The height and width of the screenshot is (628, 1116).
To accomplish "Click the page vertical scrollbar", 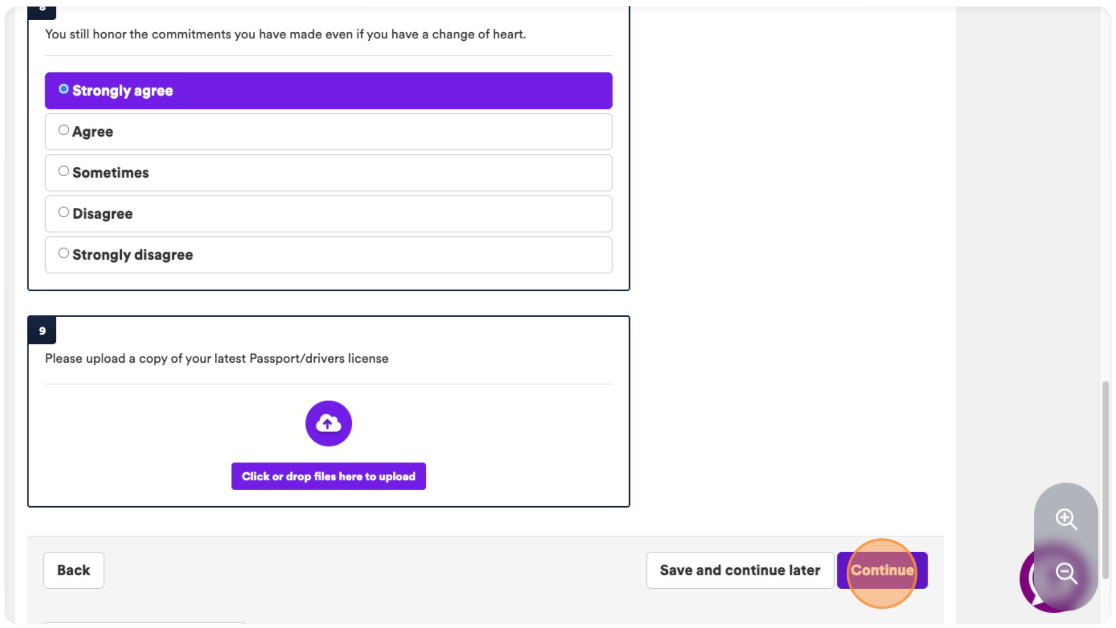I will (1105, 481).
